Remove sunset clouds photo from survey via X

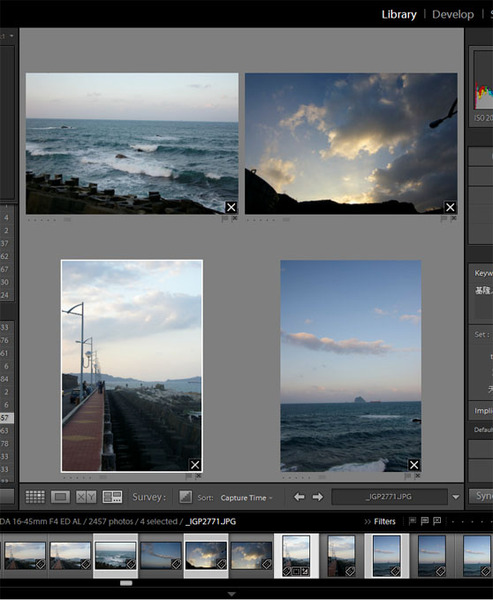pos(450,207)
